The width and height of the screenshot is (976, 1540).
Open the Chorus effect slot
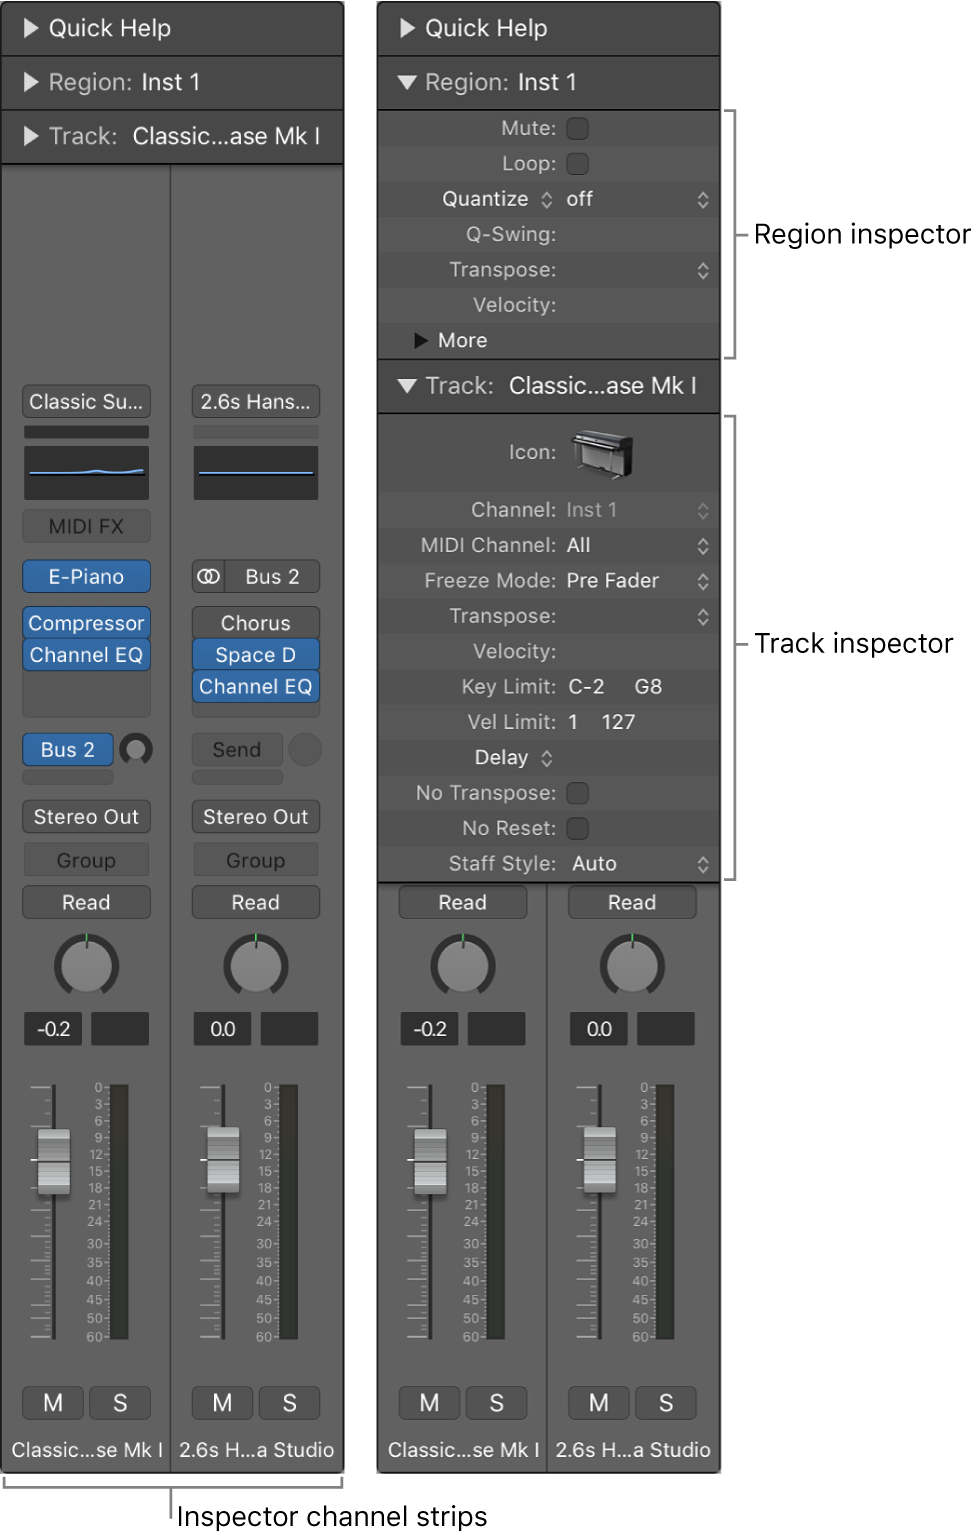pos(256,623)
